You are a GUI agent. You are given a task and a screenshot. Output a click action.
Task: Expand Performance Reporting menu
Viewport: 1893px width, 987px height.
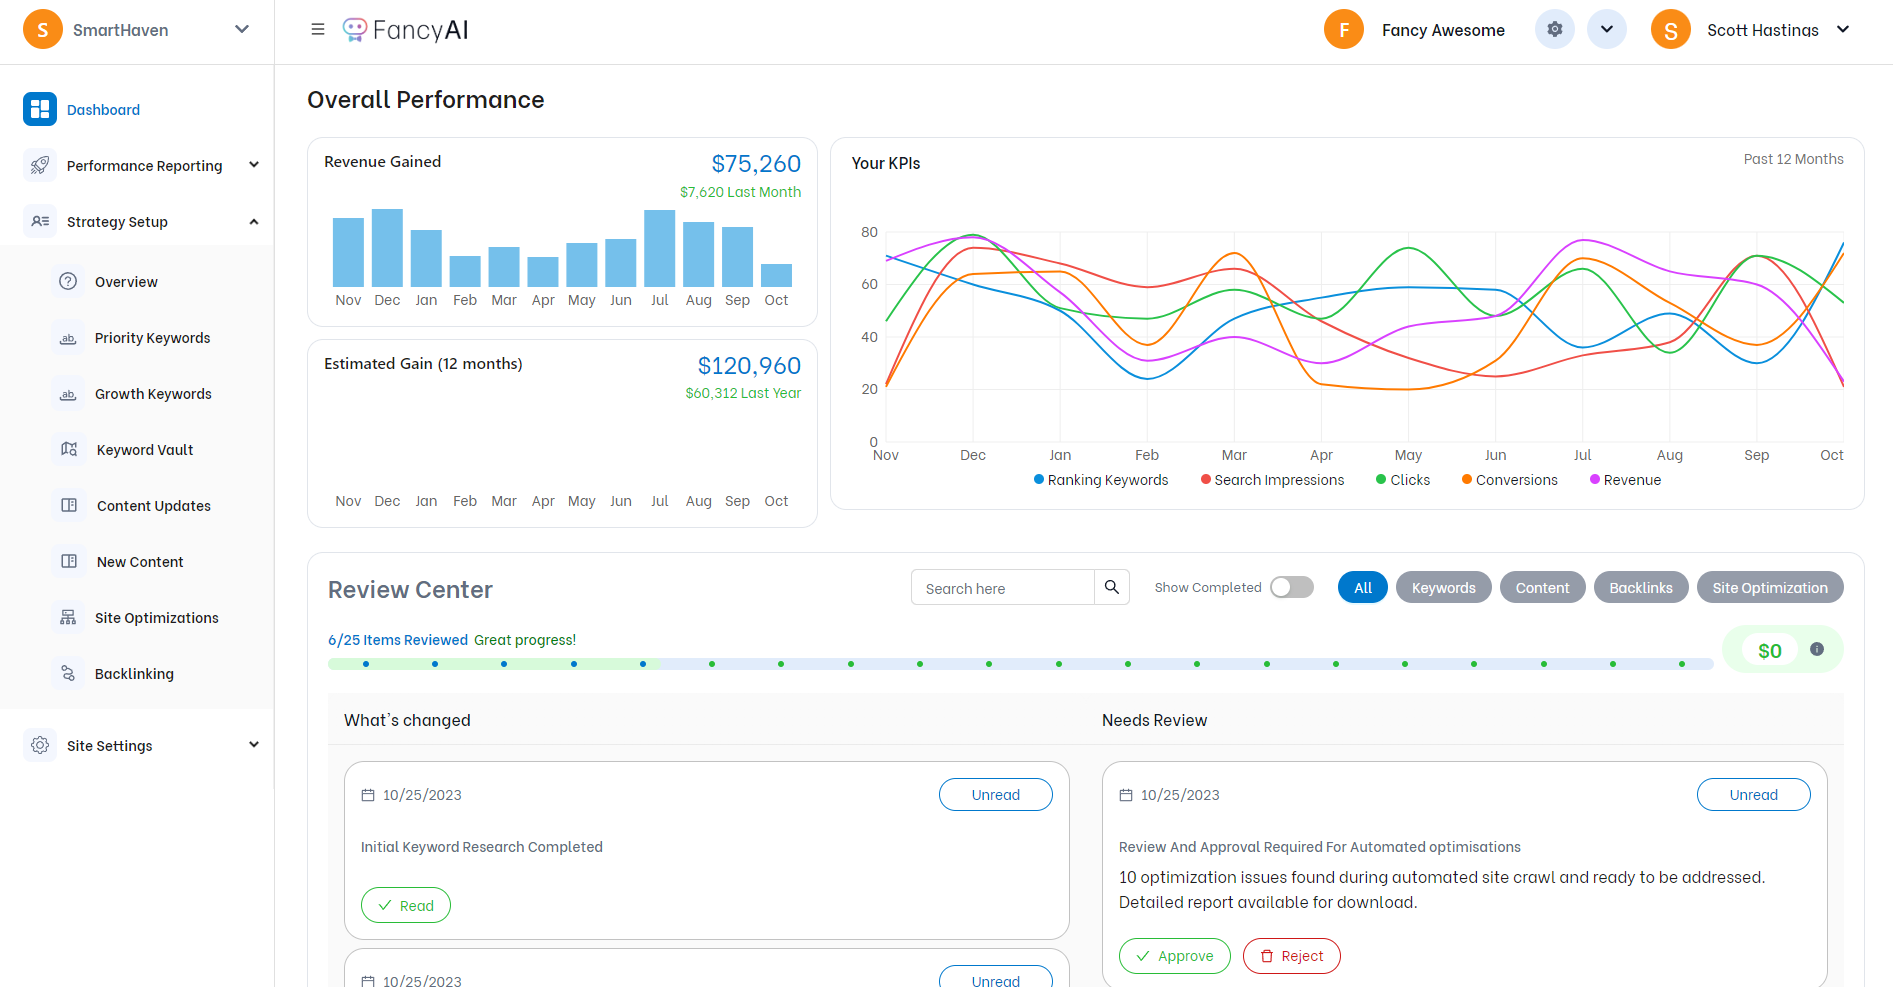click(144, 166)
